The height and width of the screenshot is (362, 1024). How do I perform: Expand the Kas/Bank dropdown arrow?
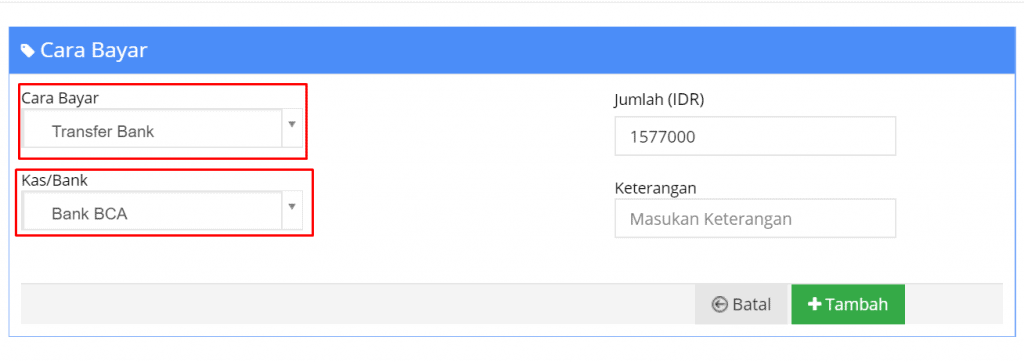[x=292, y=206]
